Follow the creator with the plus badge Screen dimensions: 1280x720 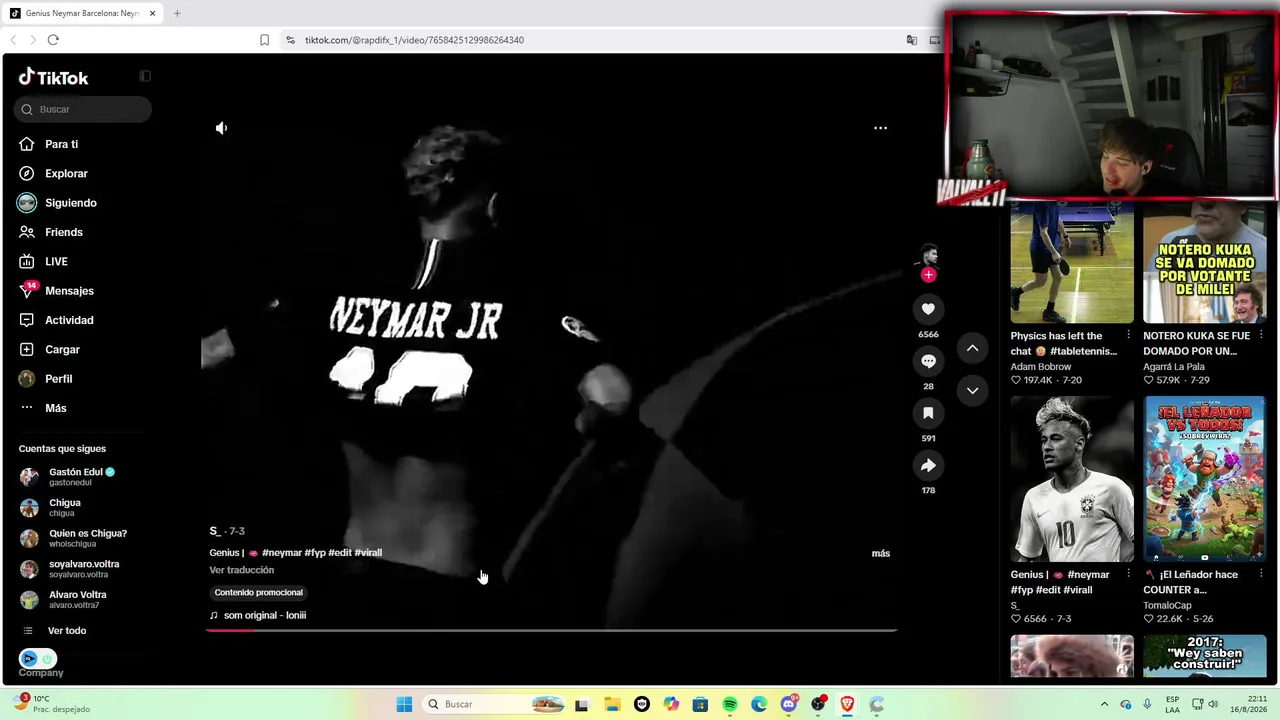pos(929,275)
